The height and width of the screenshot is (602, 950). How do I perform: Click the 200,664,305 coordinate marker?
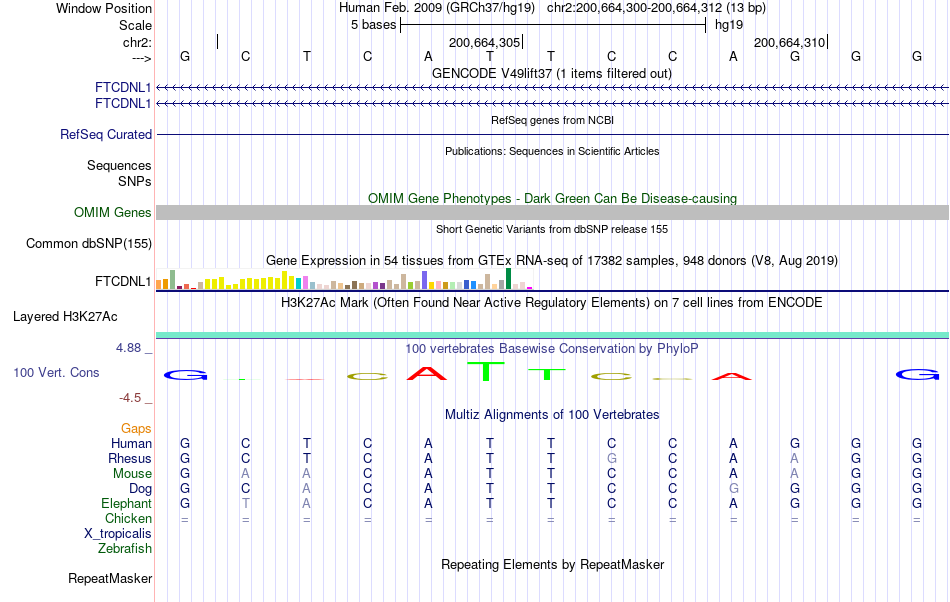click(x=485, y=42)
